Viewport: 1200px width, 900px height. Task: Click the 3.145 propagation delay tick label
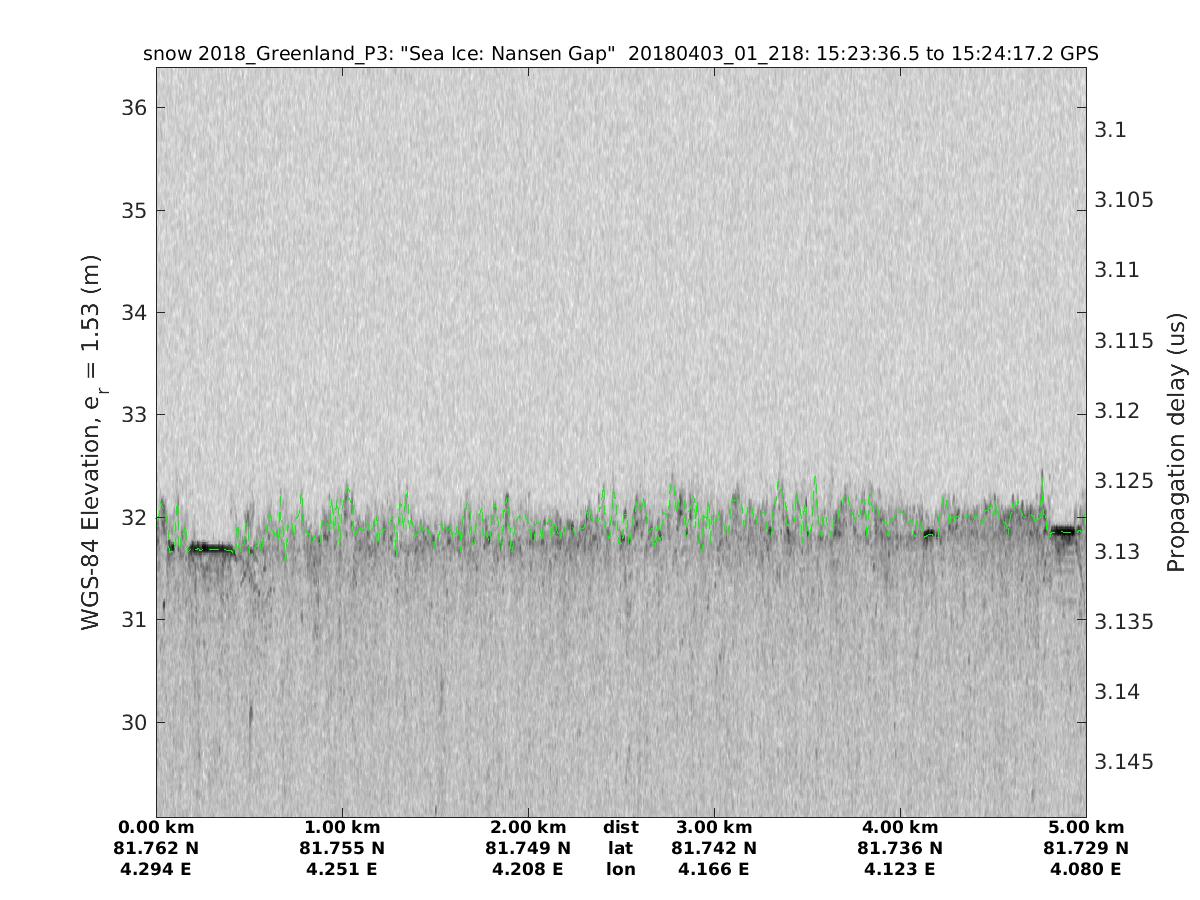(x=1124, y=762)
